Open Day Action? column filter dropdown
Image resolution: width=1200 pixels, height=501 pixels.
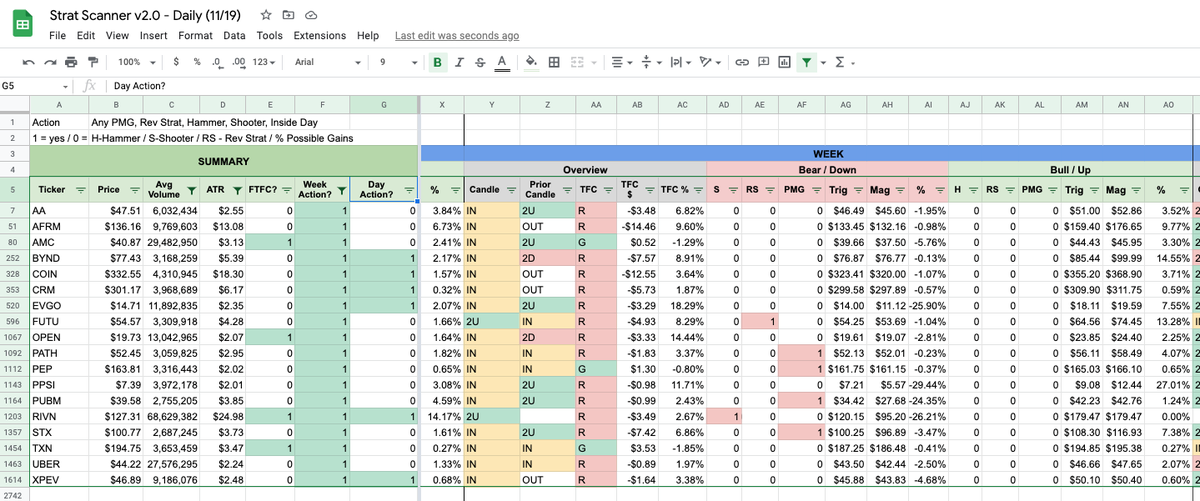[x=409, y=190]
